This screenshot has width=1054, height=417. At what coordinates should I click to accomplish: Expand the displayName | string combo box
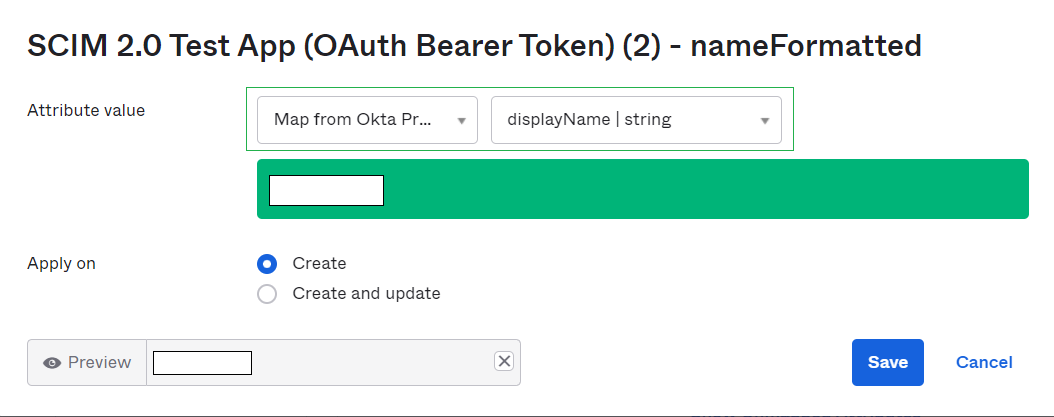(x=635, y=120)
